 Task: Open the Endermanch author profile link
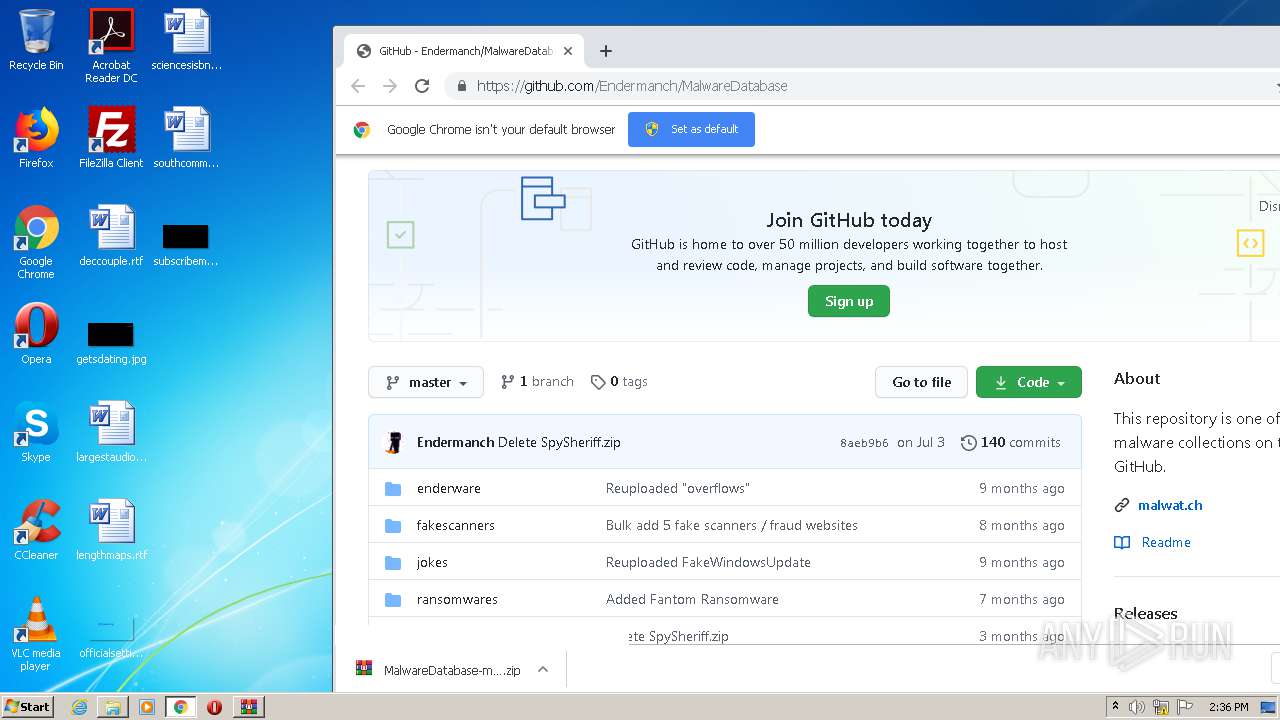pyautogui.click(x=455, y=442)
